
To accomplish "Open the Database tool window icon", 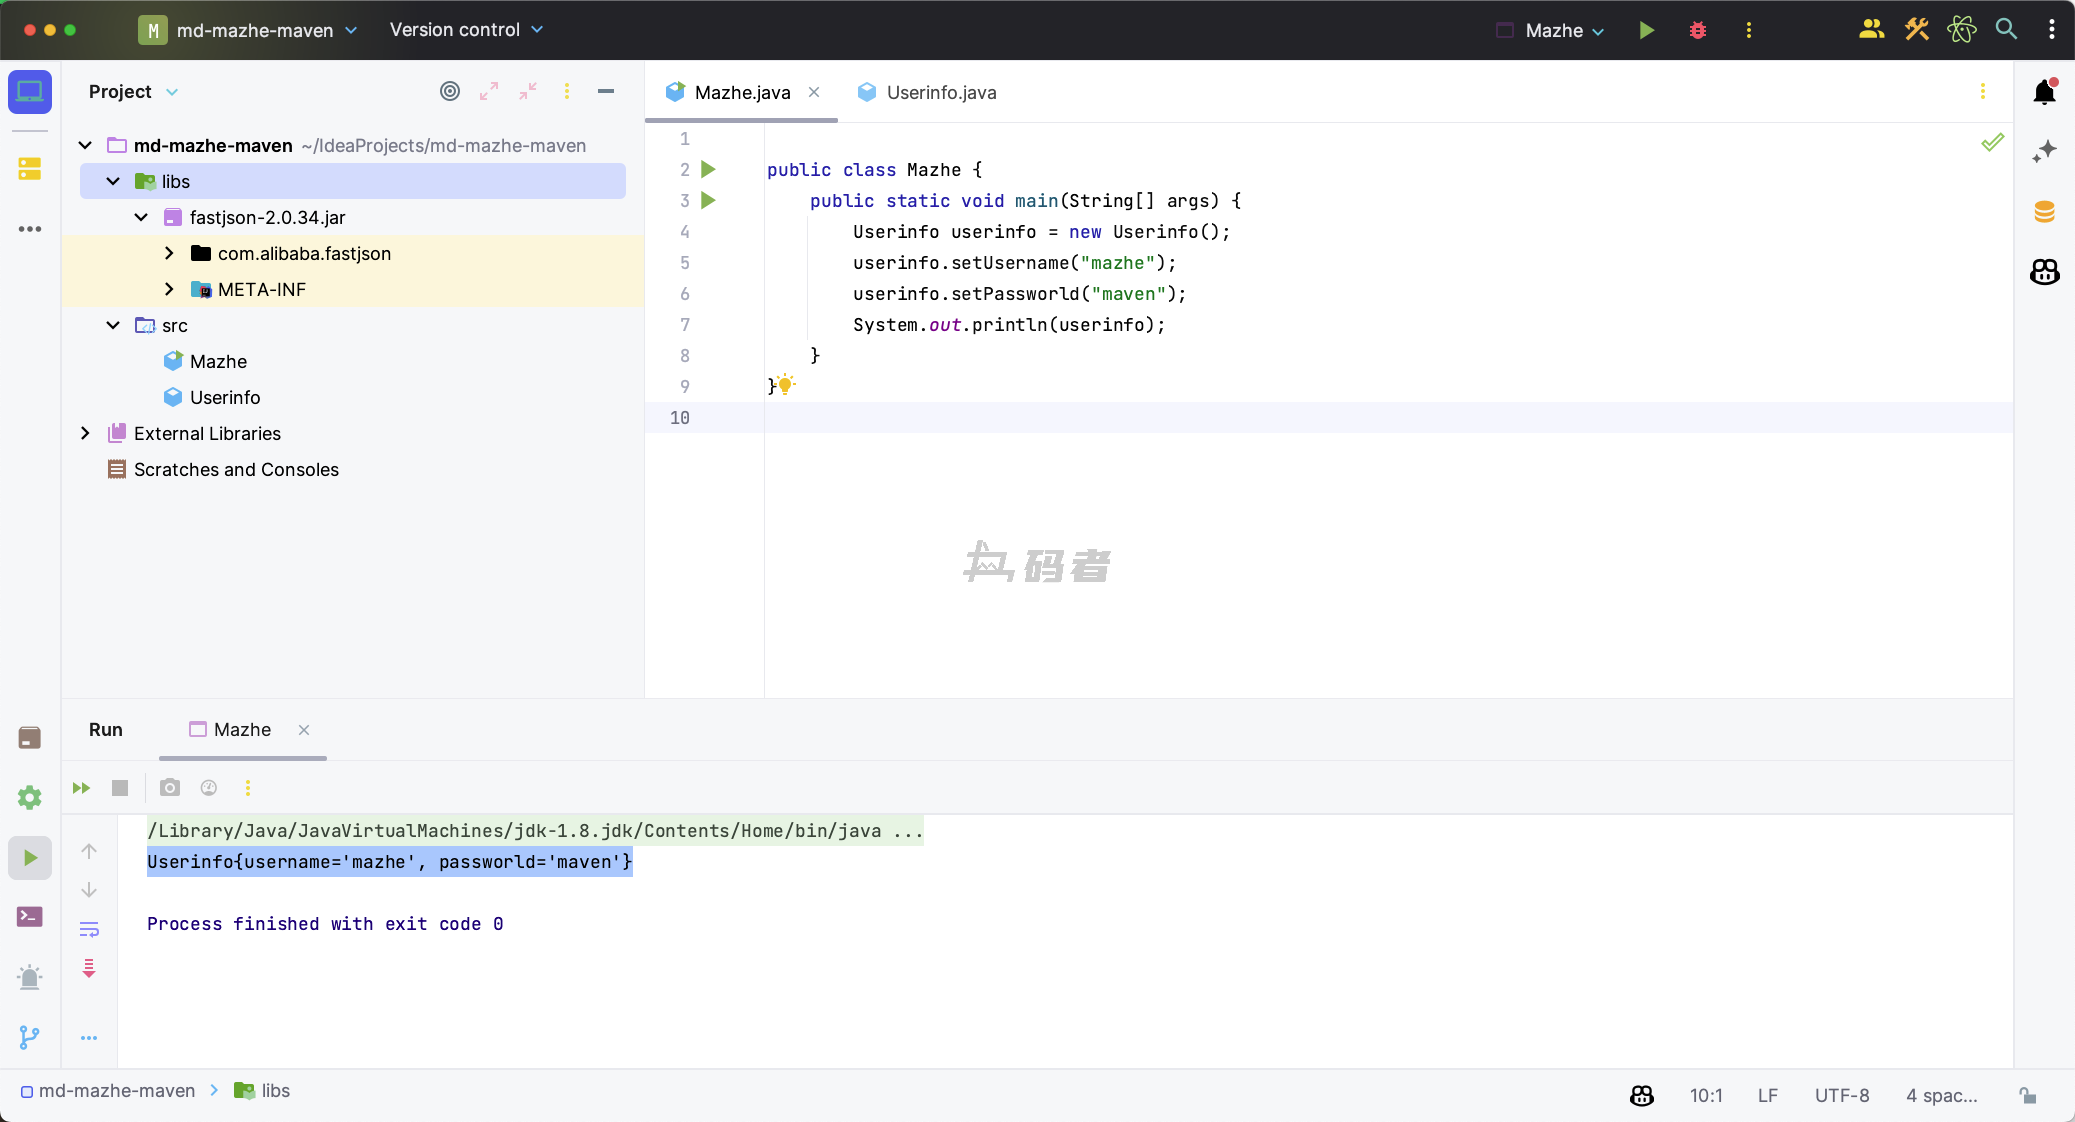I will (2044, 211).
